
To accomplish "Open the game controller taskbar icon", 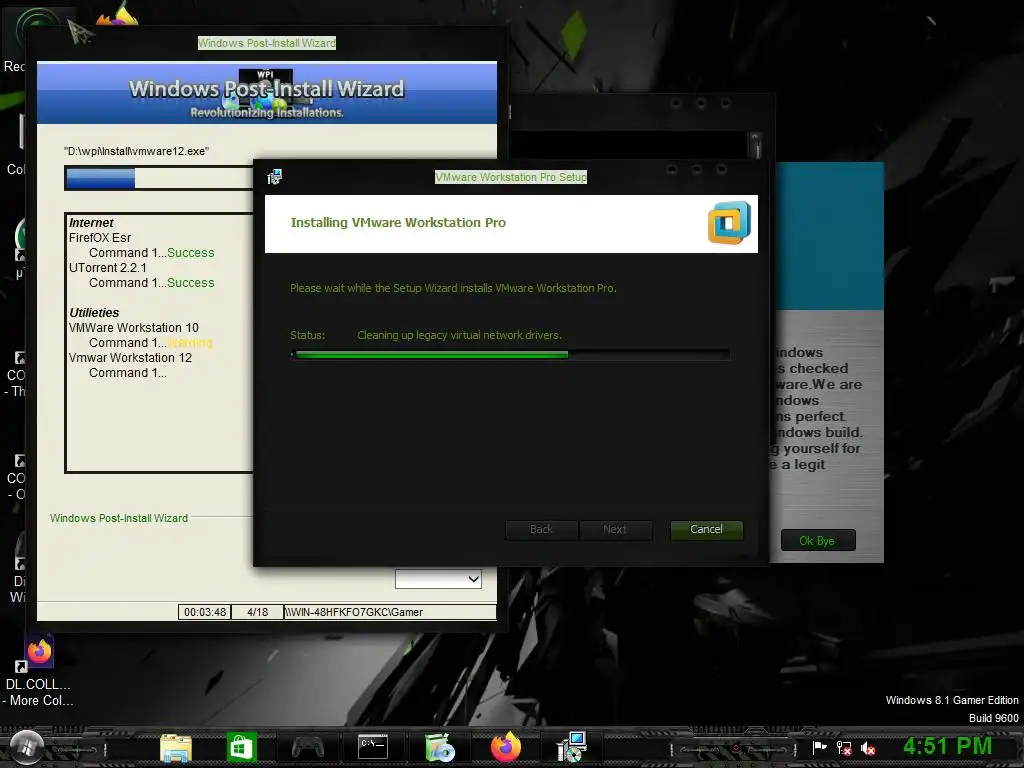I will click(x=308, y=746).
